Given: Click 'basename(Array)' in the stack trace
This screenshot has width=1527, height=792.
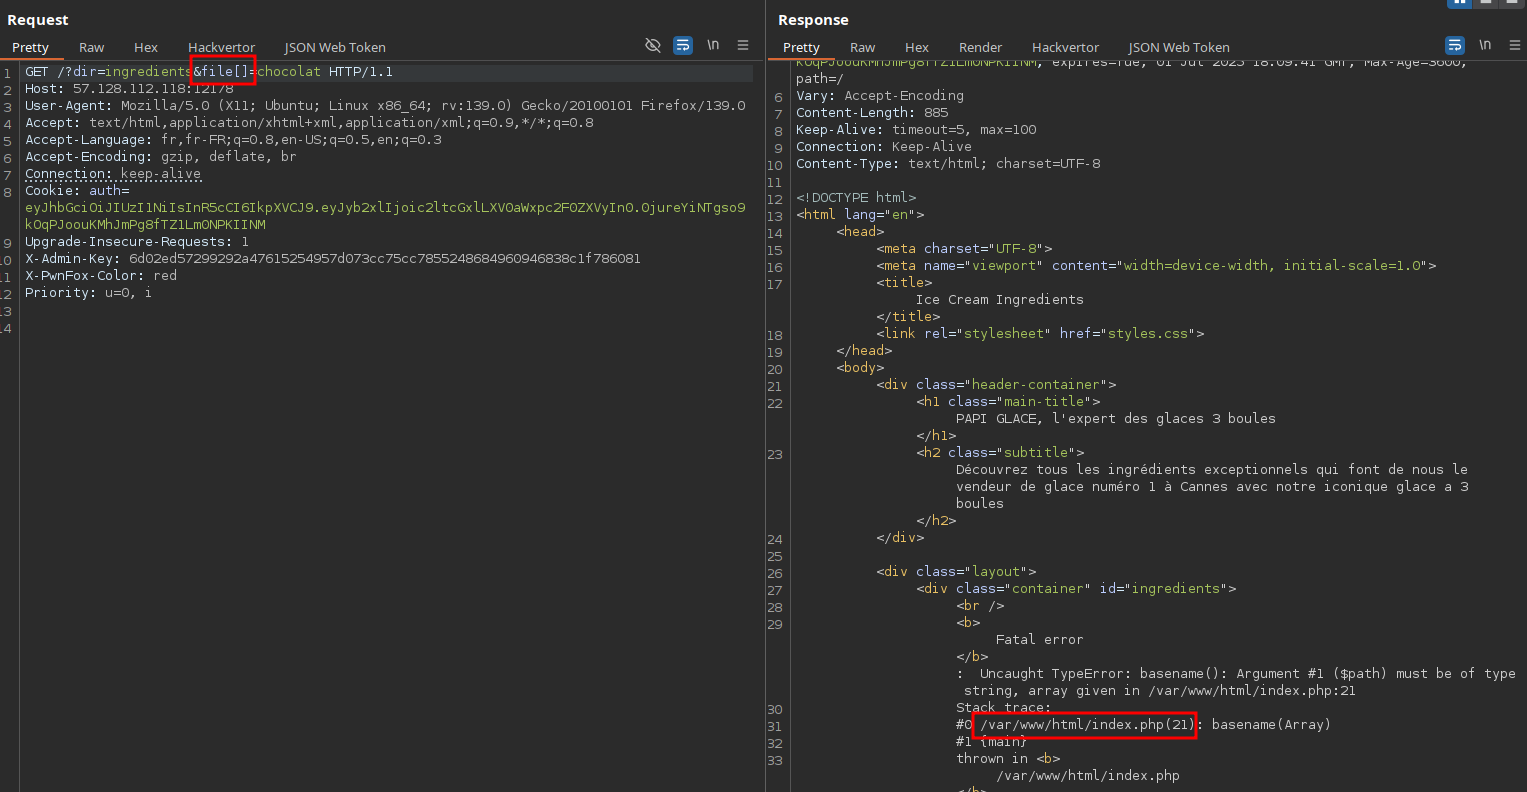Looking at the screenshot, I should click(x=1272, y=725).
